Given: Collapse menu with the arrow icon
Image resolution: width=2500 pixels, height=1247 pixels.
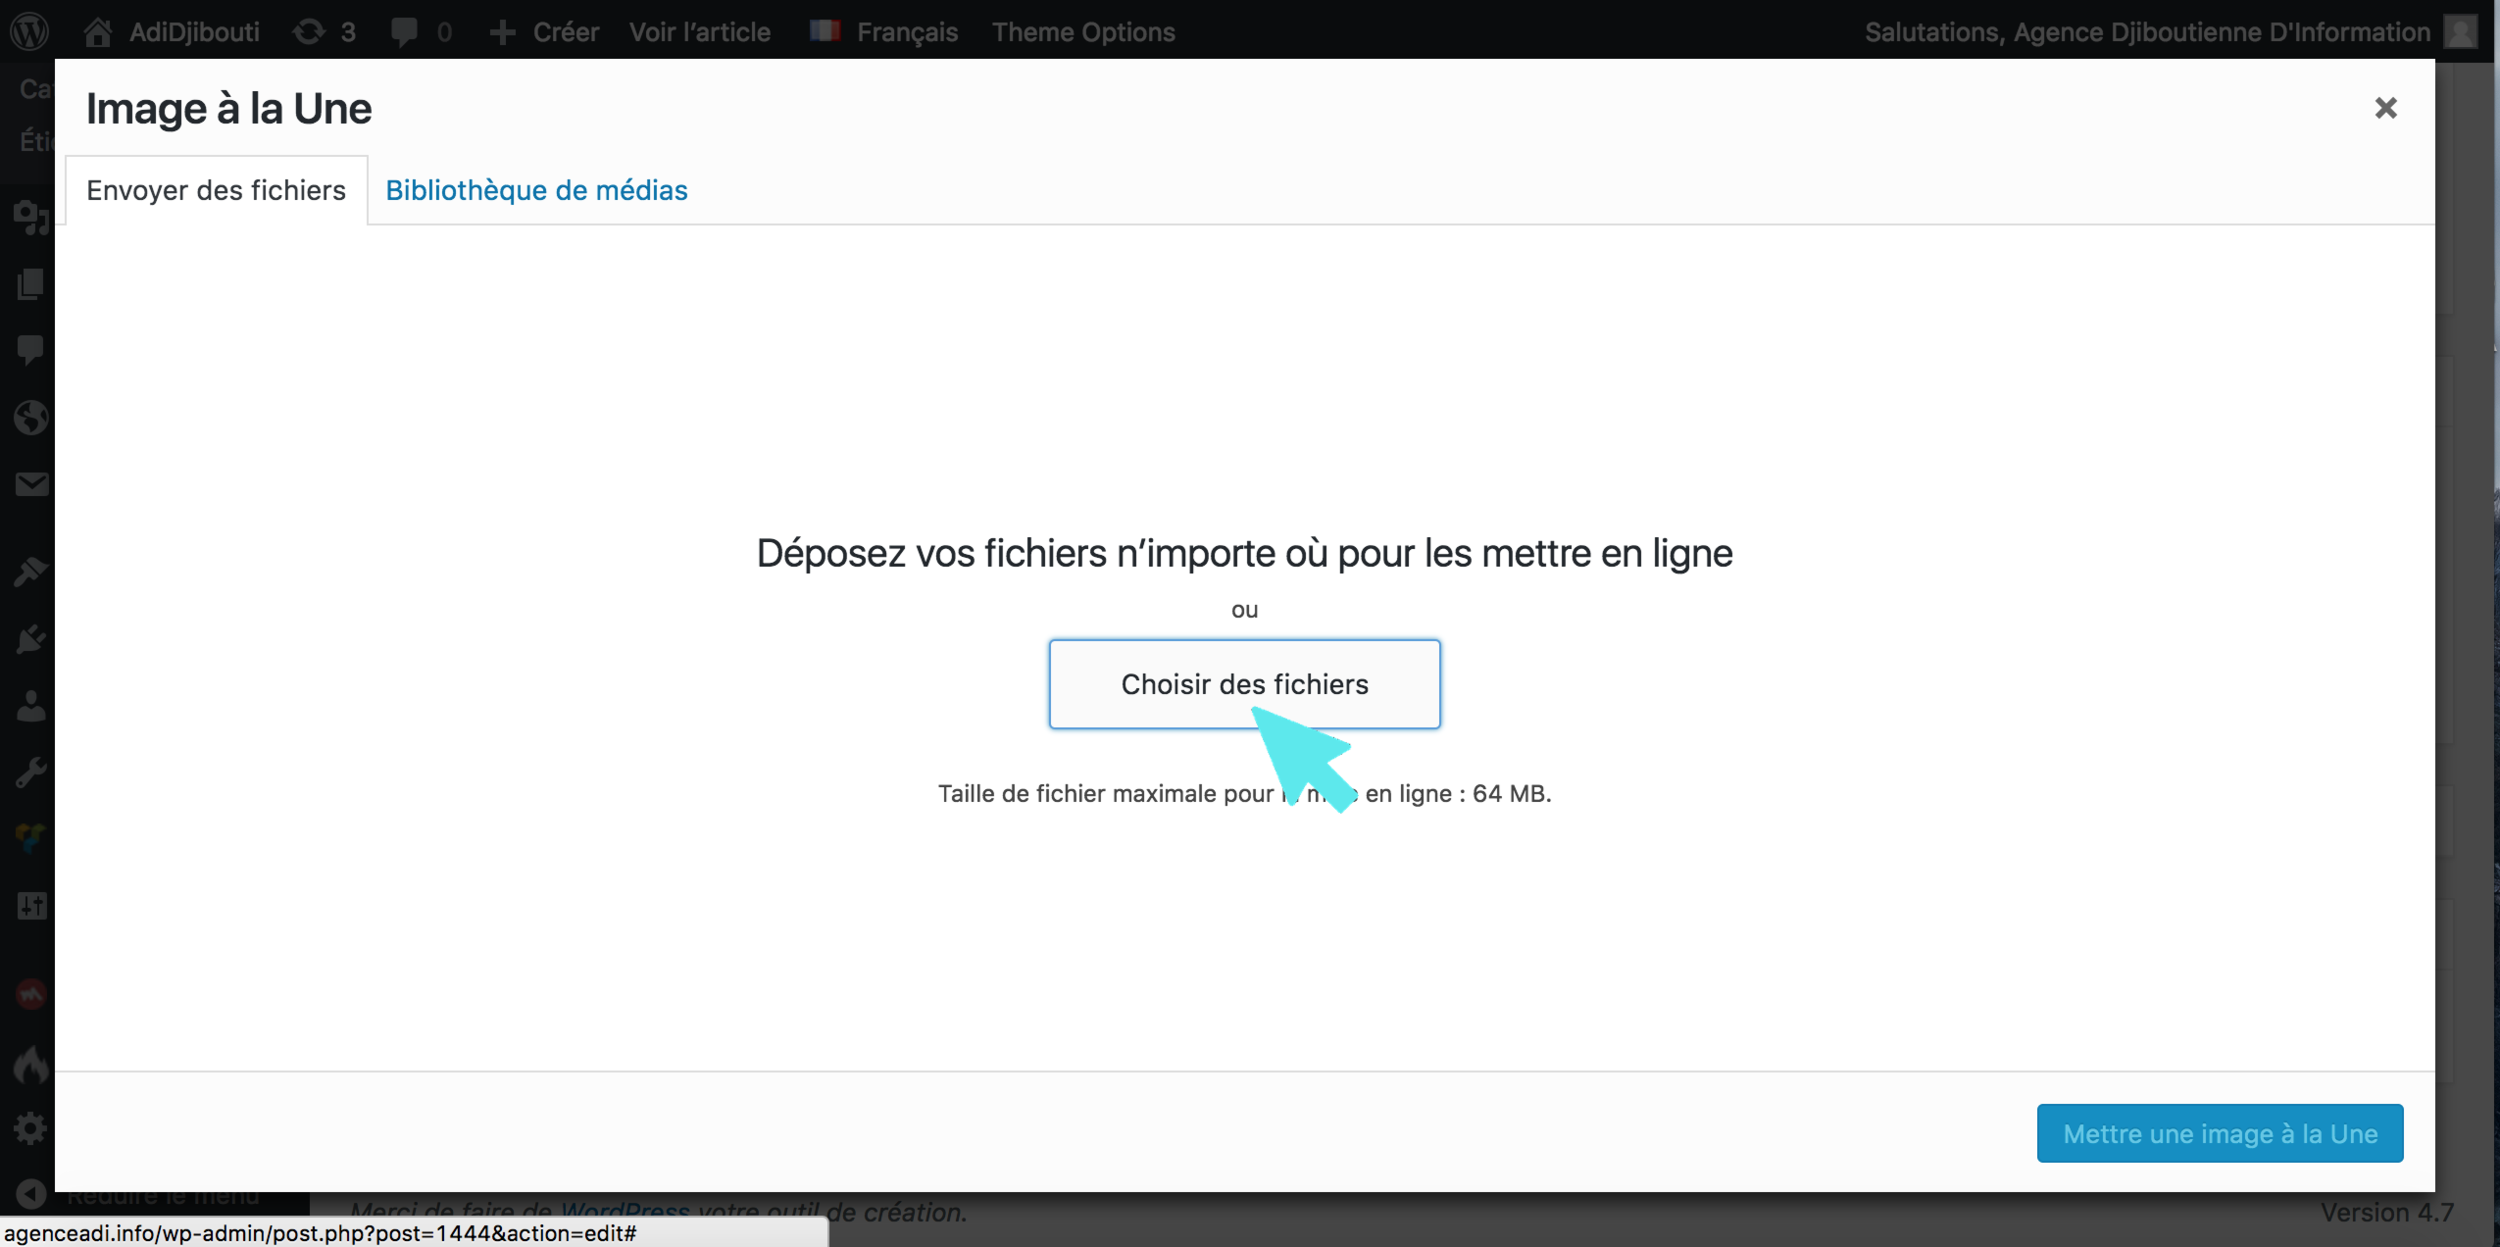Looking at the screenshot, I should pyautogui.click(x=30, y=1193).
